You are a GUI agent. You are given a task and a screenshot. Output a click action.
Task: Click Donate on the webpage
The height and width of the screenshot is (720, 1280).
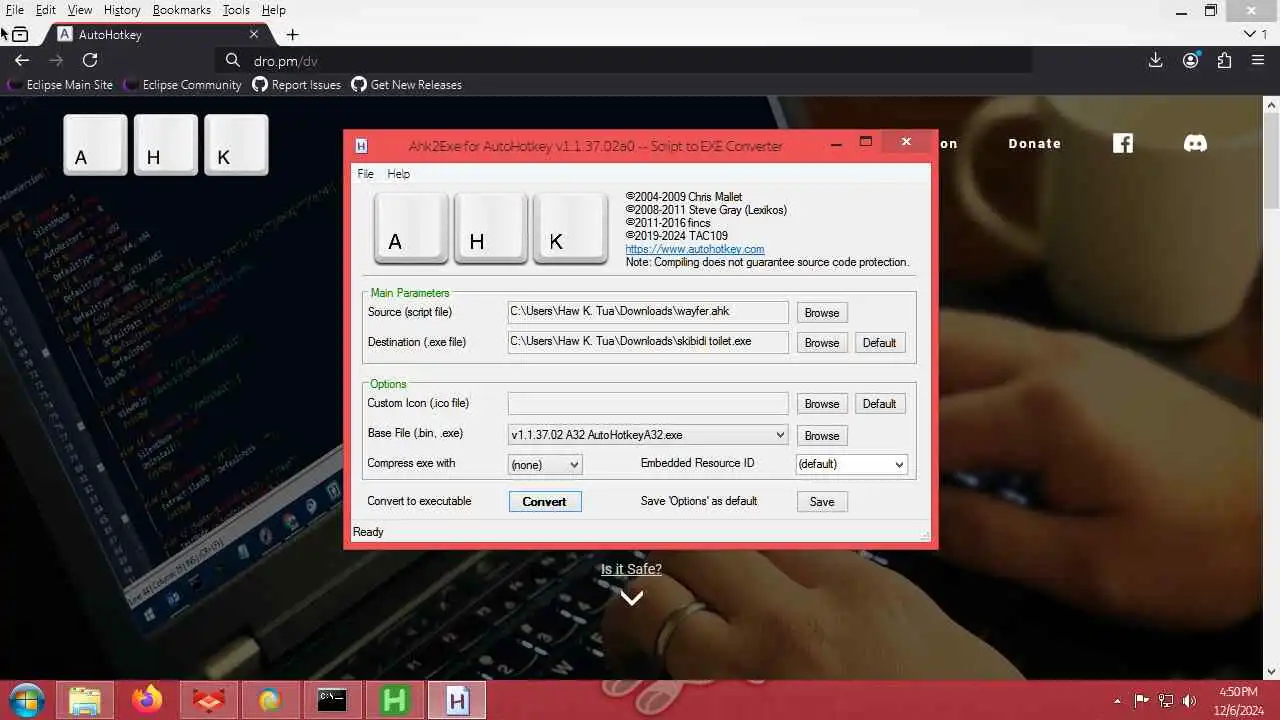click(1034, 143)
